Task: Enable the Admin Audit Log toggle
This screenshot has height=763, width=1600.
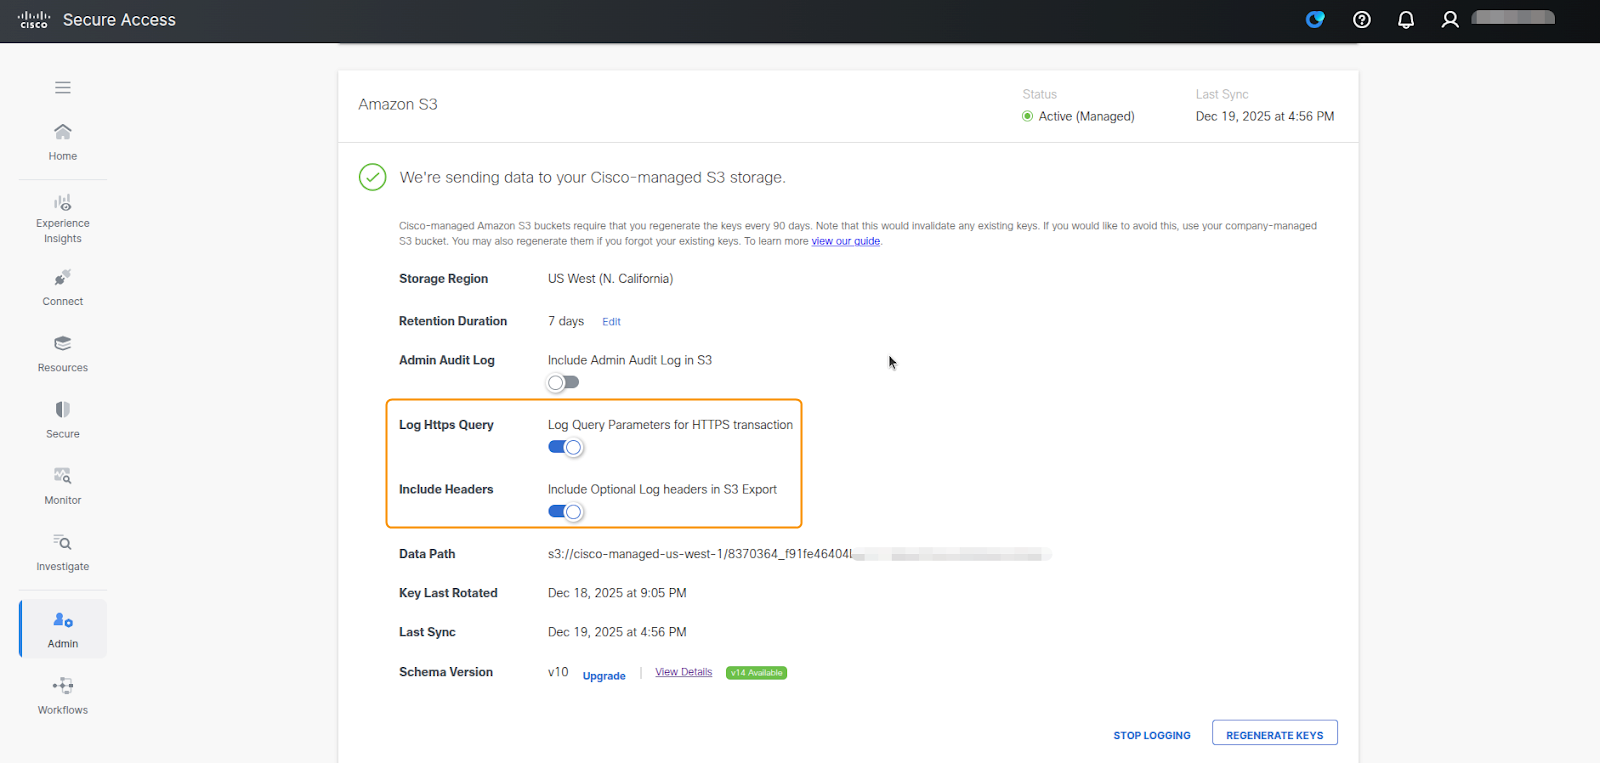Action: (x=563, y=383)
